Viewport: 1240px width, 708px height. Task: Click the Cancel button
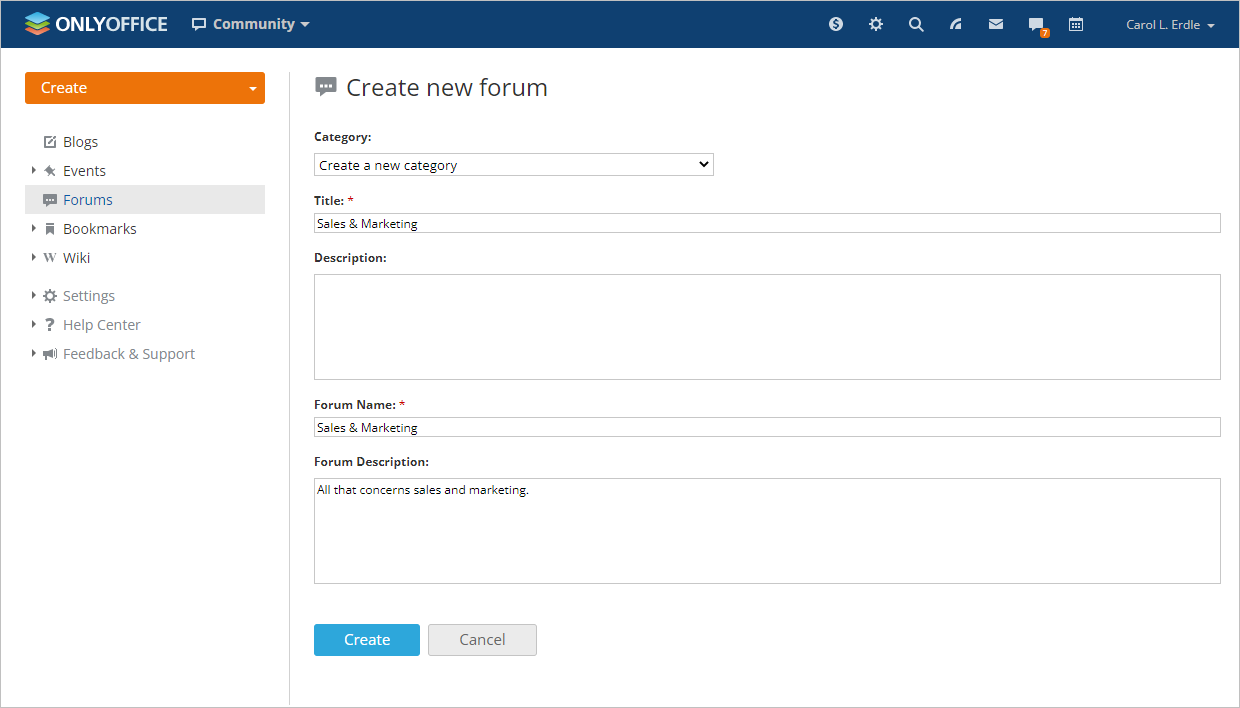(x=482, y=640)
